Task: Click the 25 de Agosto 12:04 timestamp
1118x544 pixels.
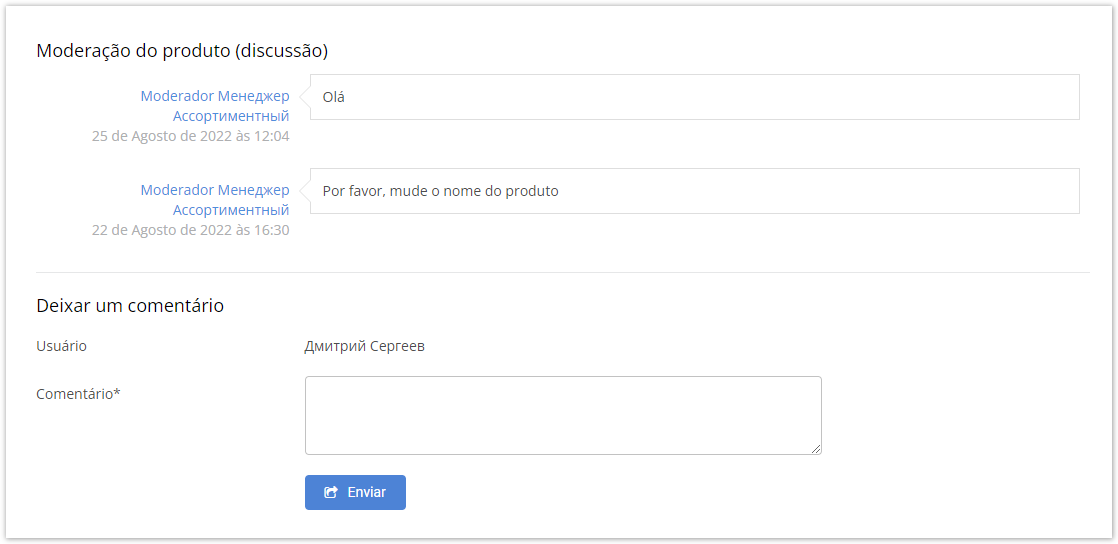Action: click(x=190, y=136)
